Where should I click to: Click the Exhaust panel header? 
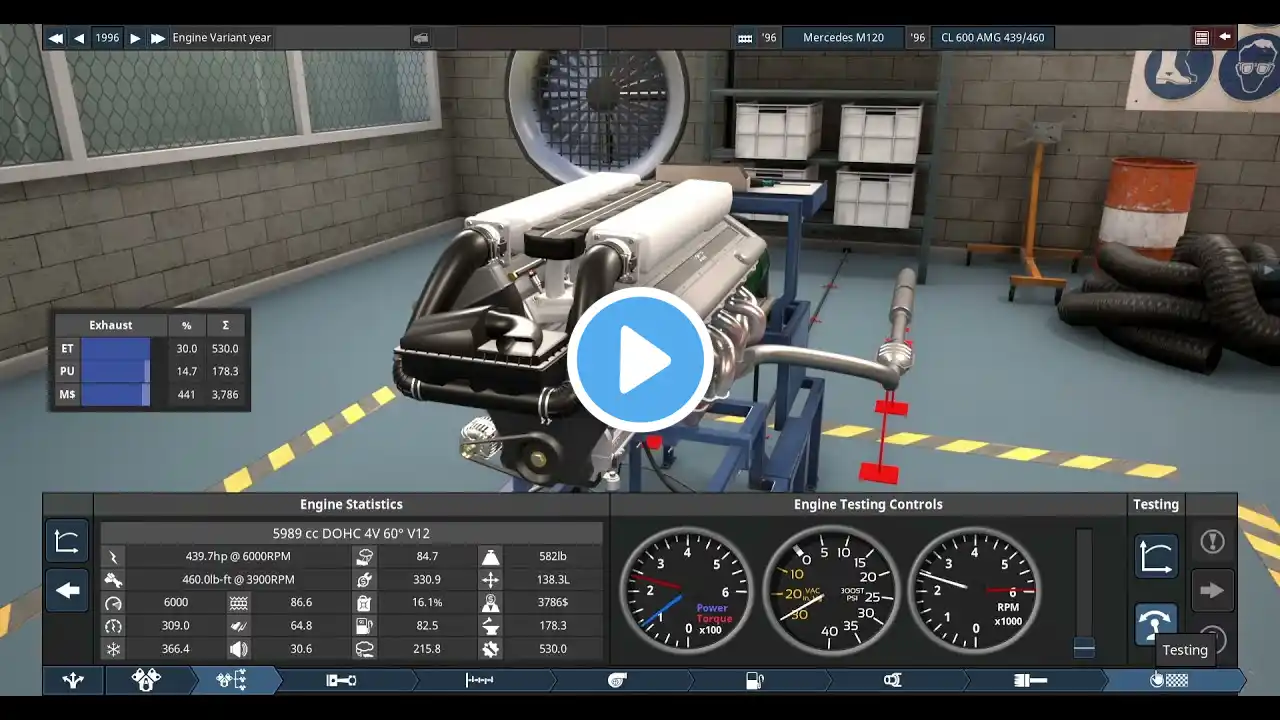pos(111,325)
